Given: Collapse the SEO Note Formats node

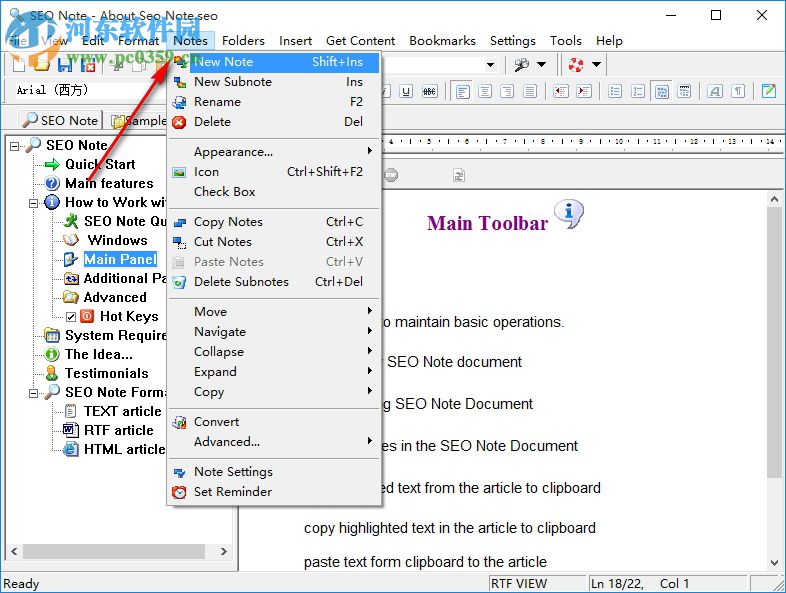Looking at the screenshot, I should pyautogui.click(x=33, y=393).
